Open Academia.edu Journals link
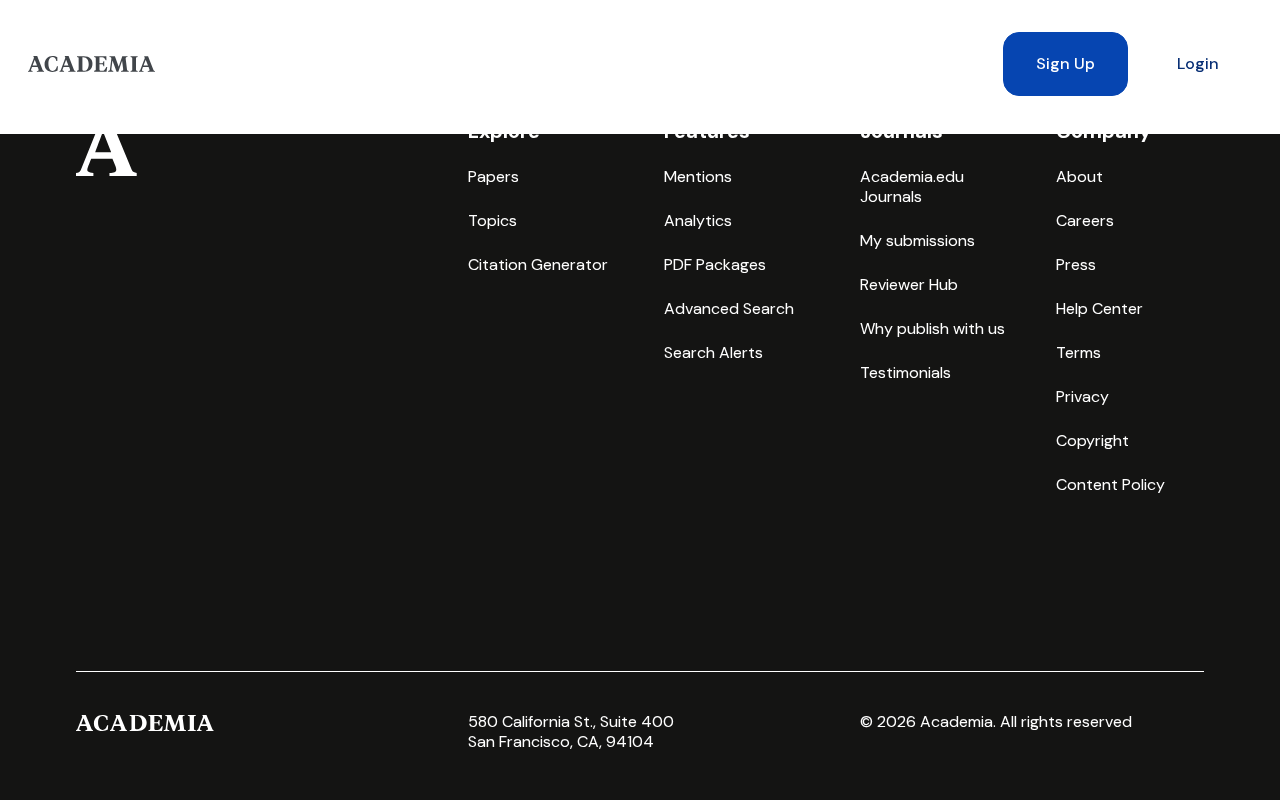The height and width of the screenshot is (800, 1280). [912, 187]
